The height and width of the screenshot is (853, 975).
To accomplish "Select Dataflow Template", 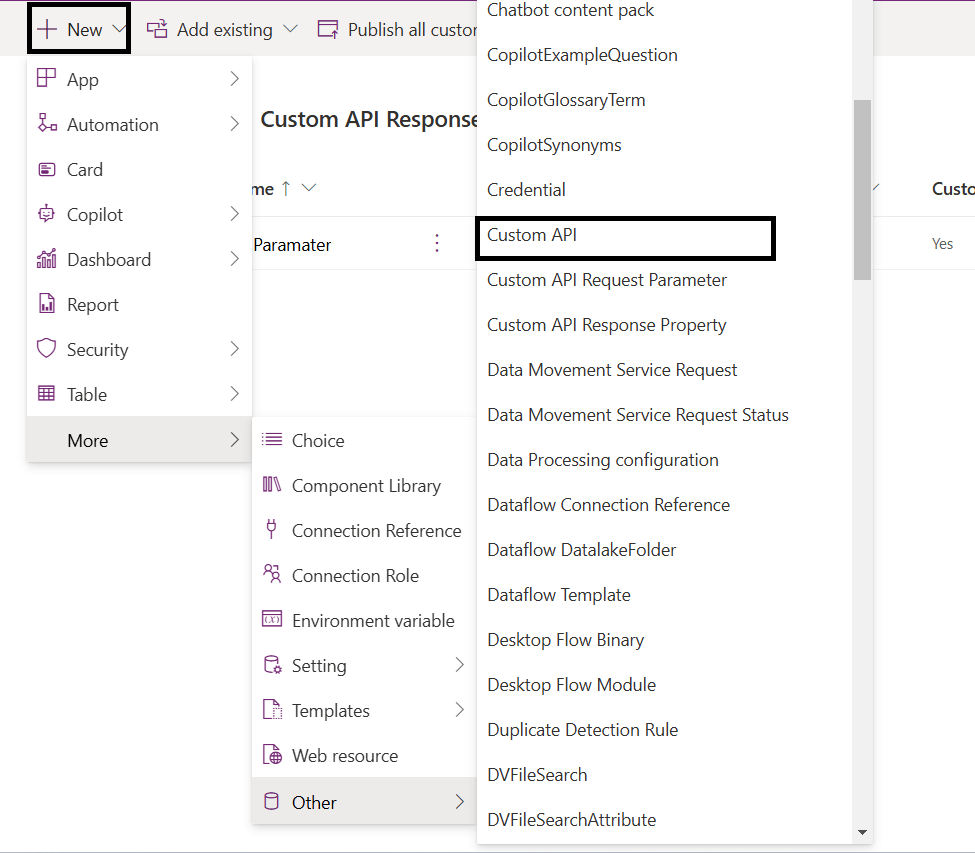I will pyautogui.click(x=558, y=595).
